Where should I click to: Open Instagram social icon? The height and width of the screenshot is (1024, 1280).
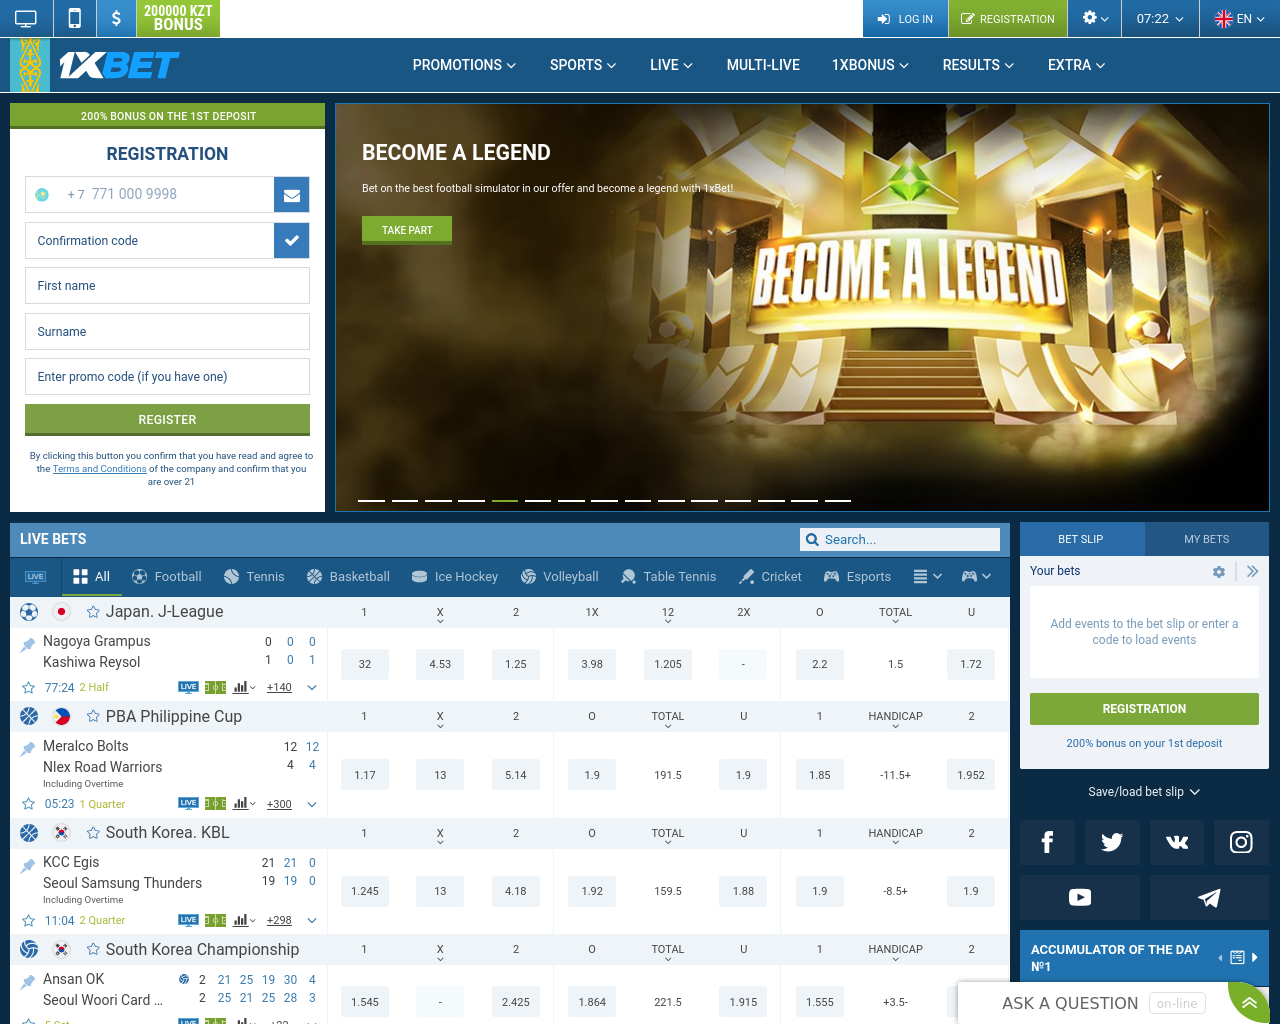1241,842
